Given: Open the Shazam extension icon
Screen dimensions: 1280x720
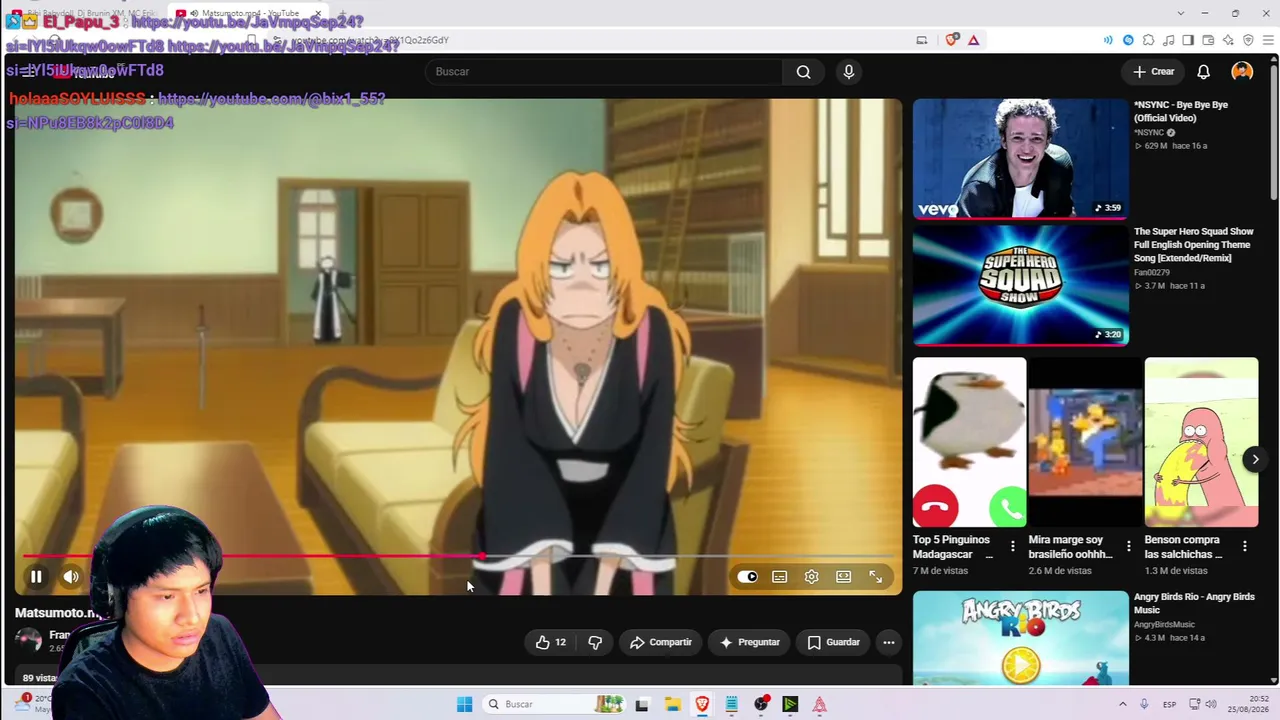Looking at the screenshot, I should pos(1128,40).
